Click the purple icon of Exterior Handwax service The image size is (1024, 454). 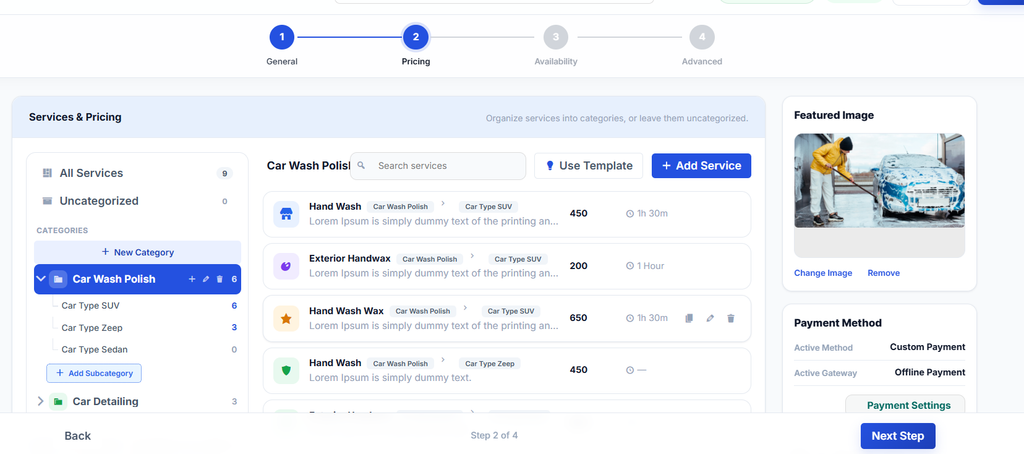(x=286, y=266)
